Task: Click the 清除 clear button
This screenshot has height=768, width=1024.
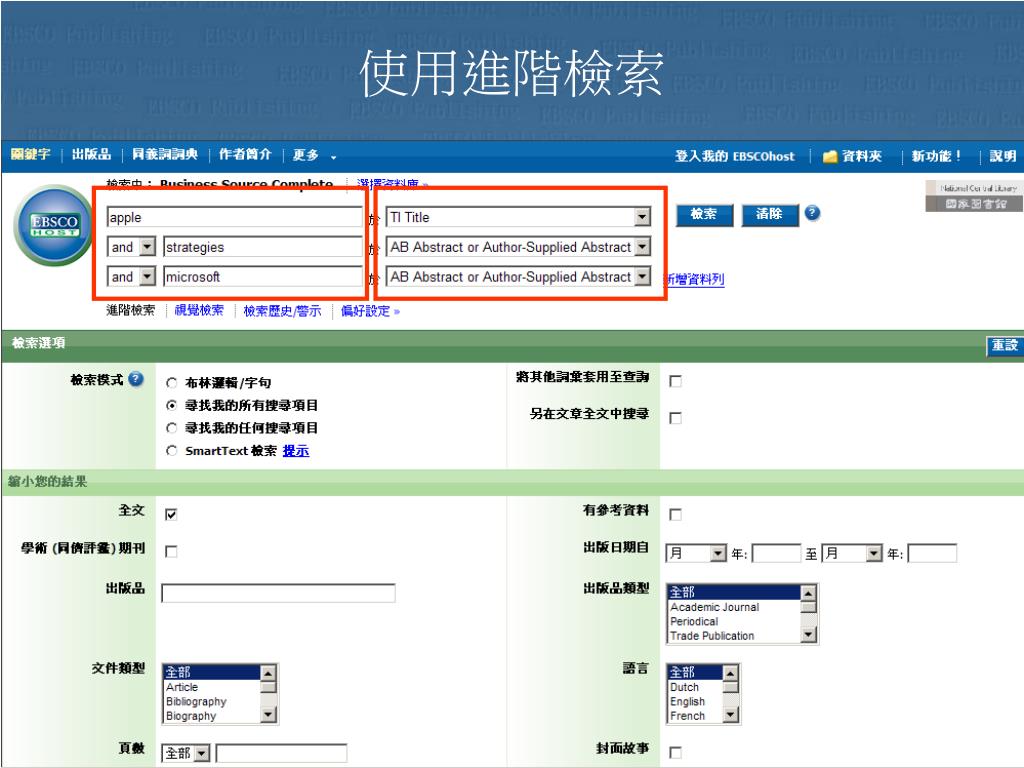Action: coord(769,215)
